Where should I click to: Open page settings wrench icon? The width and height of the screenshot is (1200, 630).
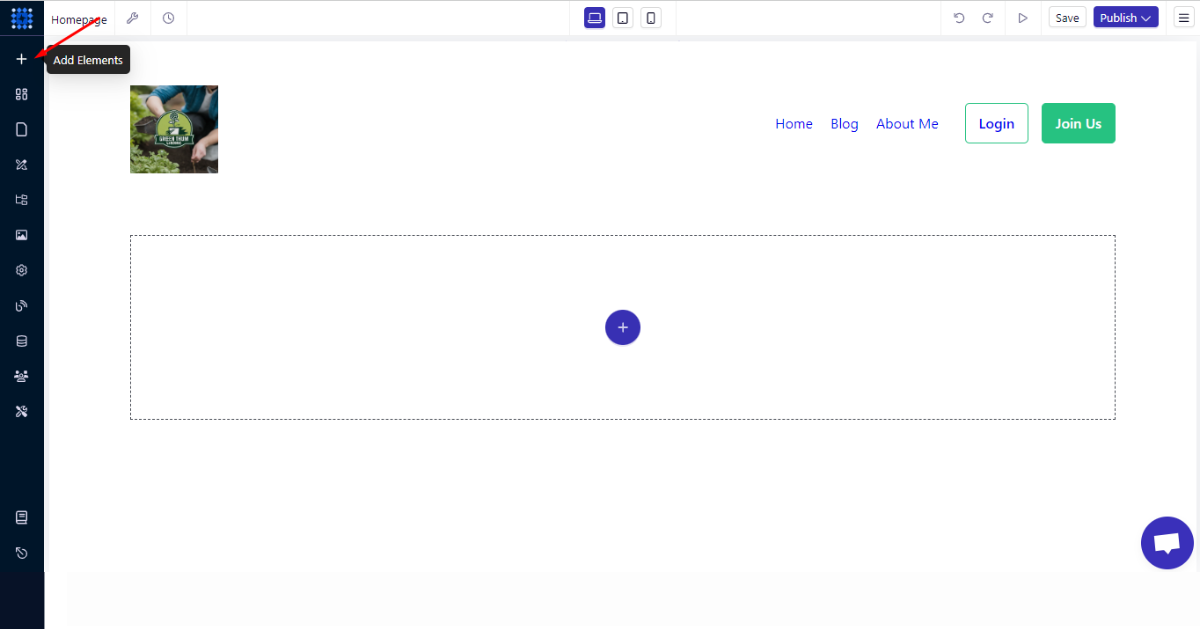132,18
